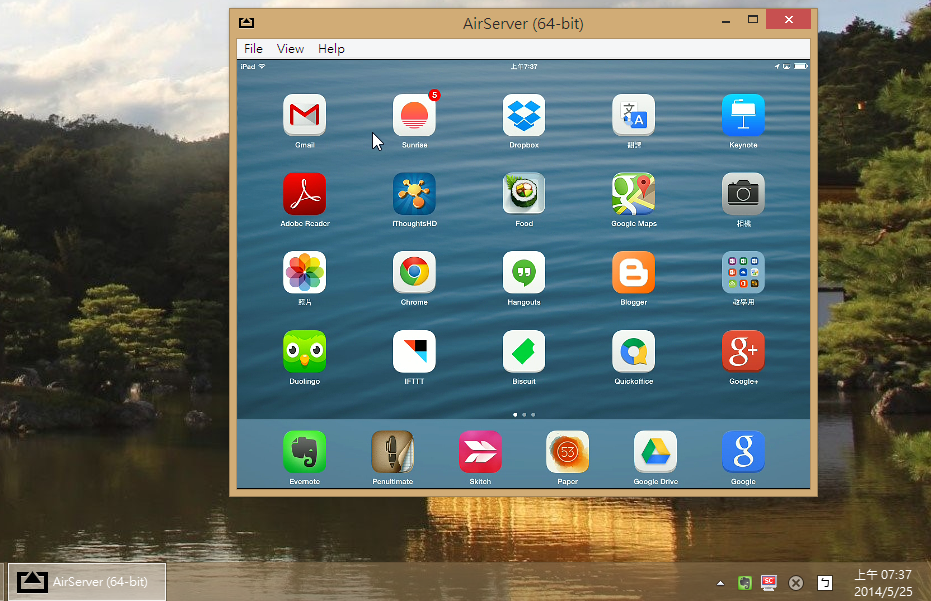Open the Duolingo owl app
The image size is (931, 601).
(x=304, y=352)
